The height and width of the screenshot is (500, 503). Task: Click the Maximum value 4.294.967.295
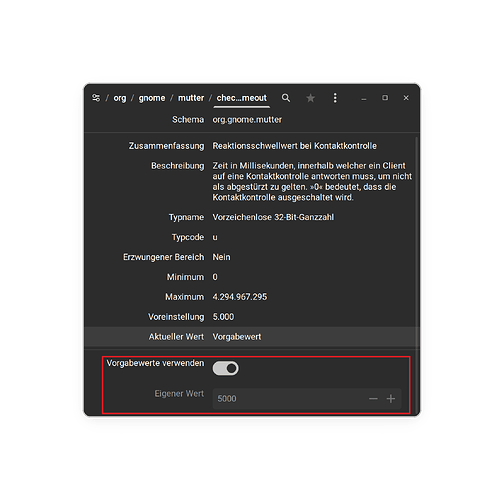(x=240, y=297)
